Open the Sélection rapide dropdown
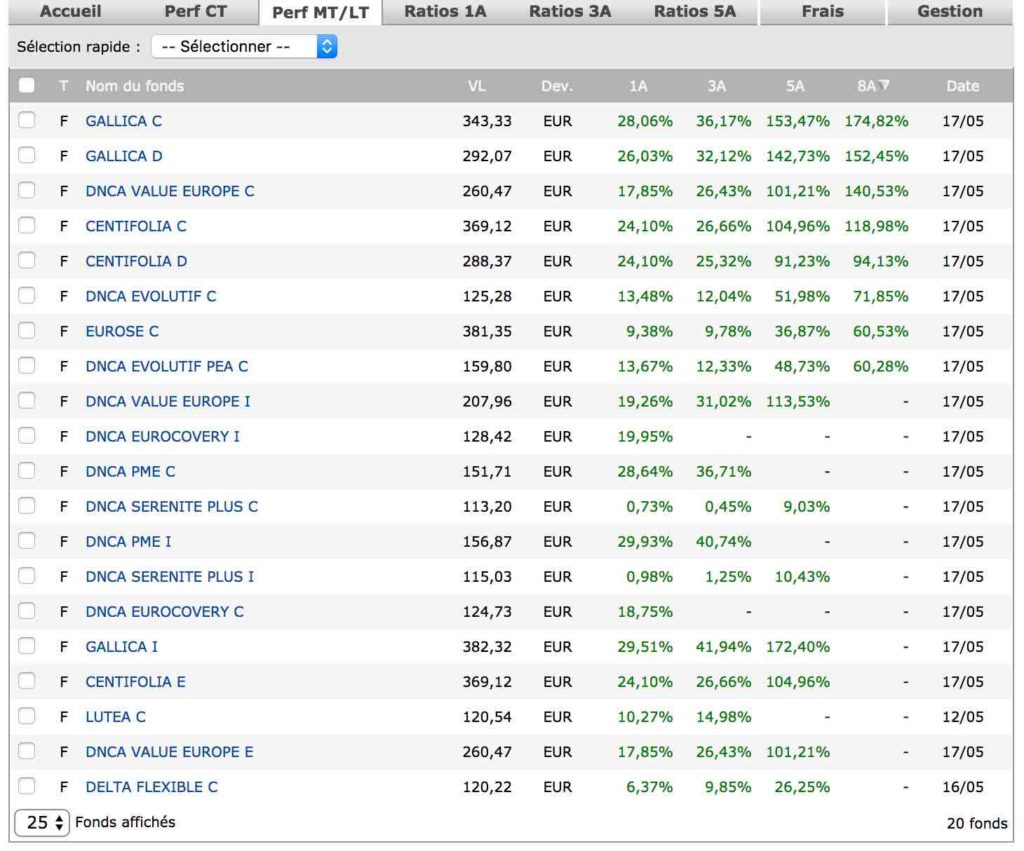Image resolution: width=1024 pixels, height=851 pixels. click(x=244, y=46)
